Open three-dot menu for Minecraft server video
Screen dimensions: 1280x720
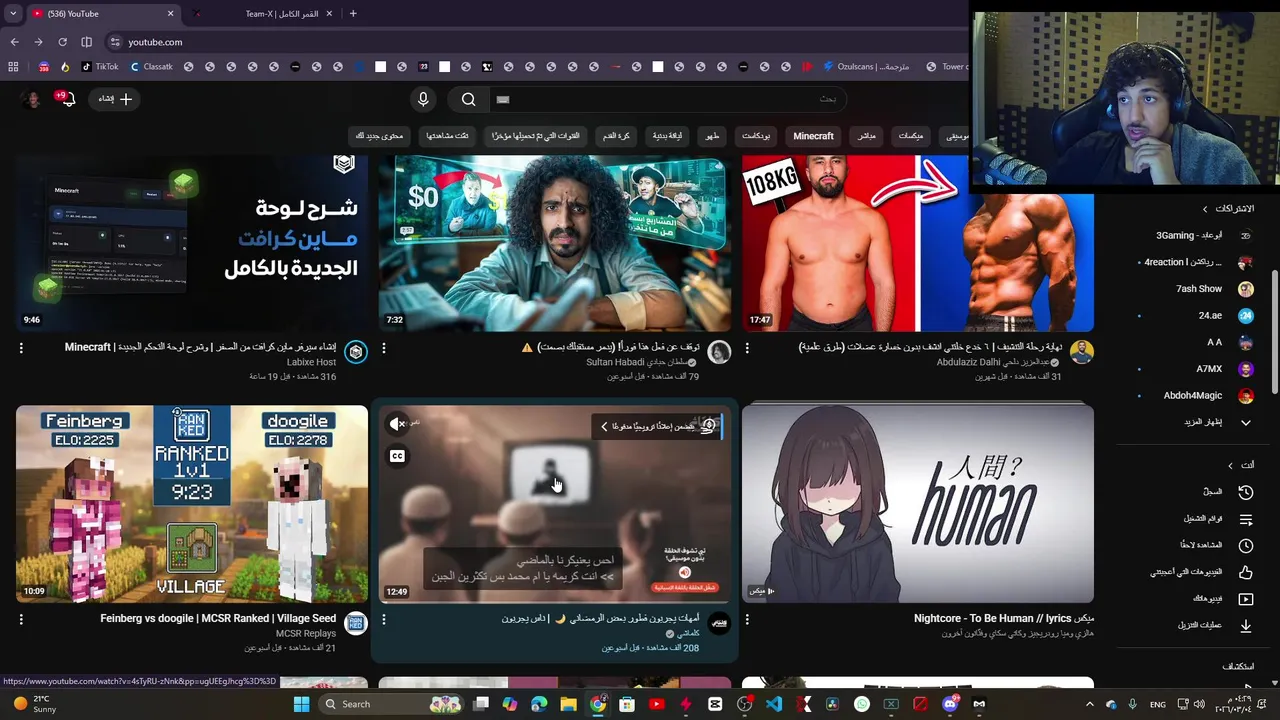click(x=21, y=348)
